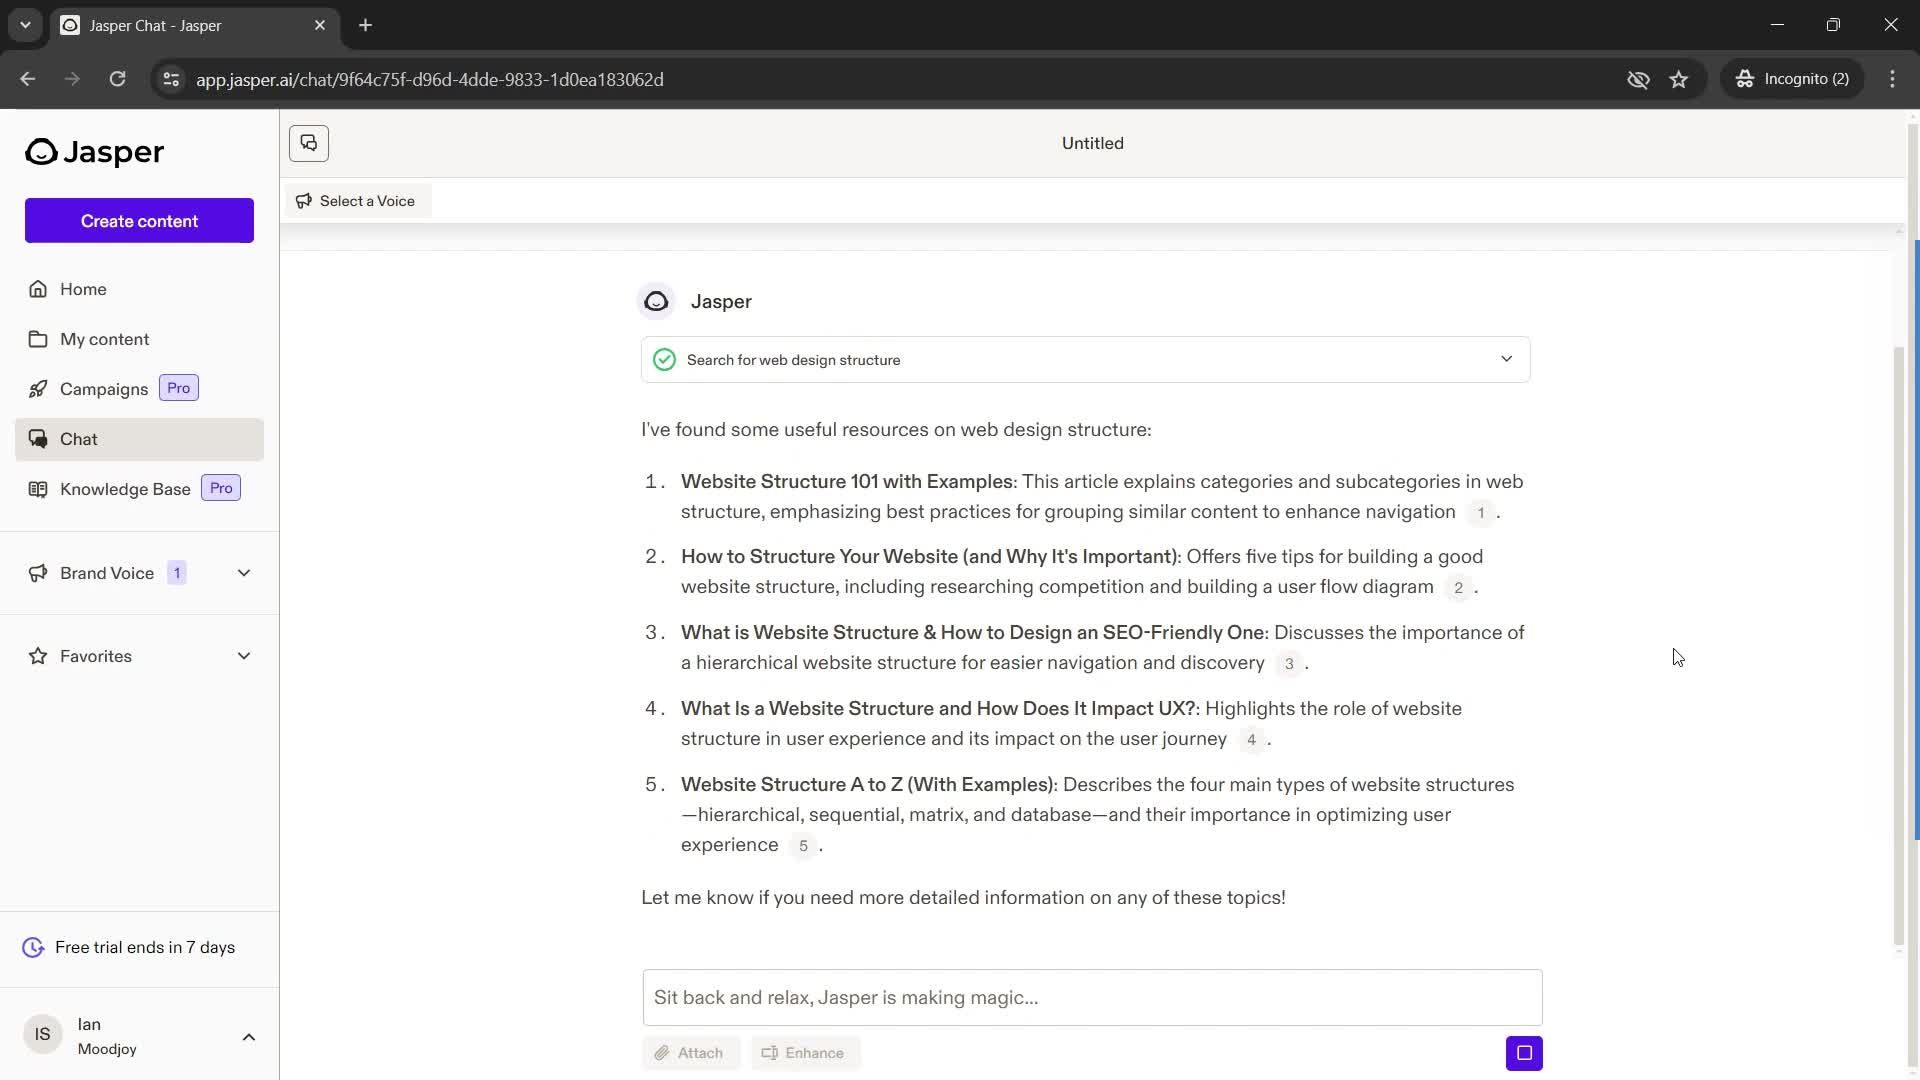Stop generation with the purple square button

tap(1524, 1053)
